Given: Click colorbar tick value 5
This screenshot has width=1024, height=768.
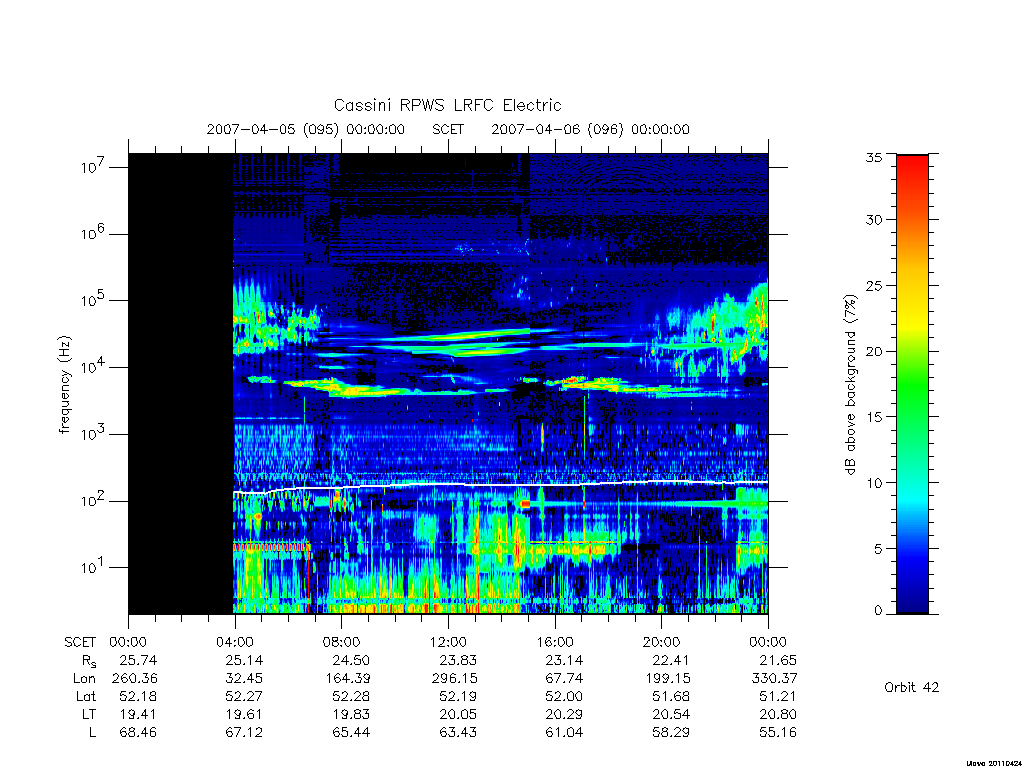Looking at the screenshot, I should point(878,549).
